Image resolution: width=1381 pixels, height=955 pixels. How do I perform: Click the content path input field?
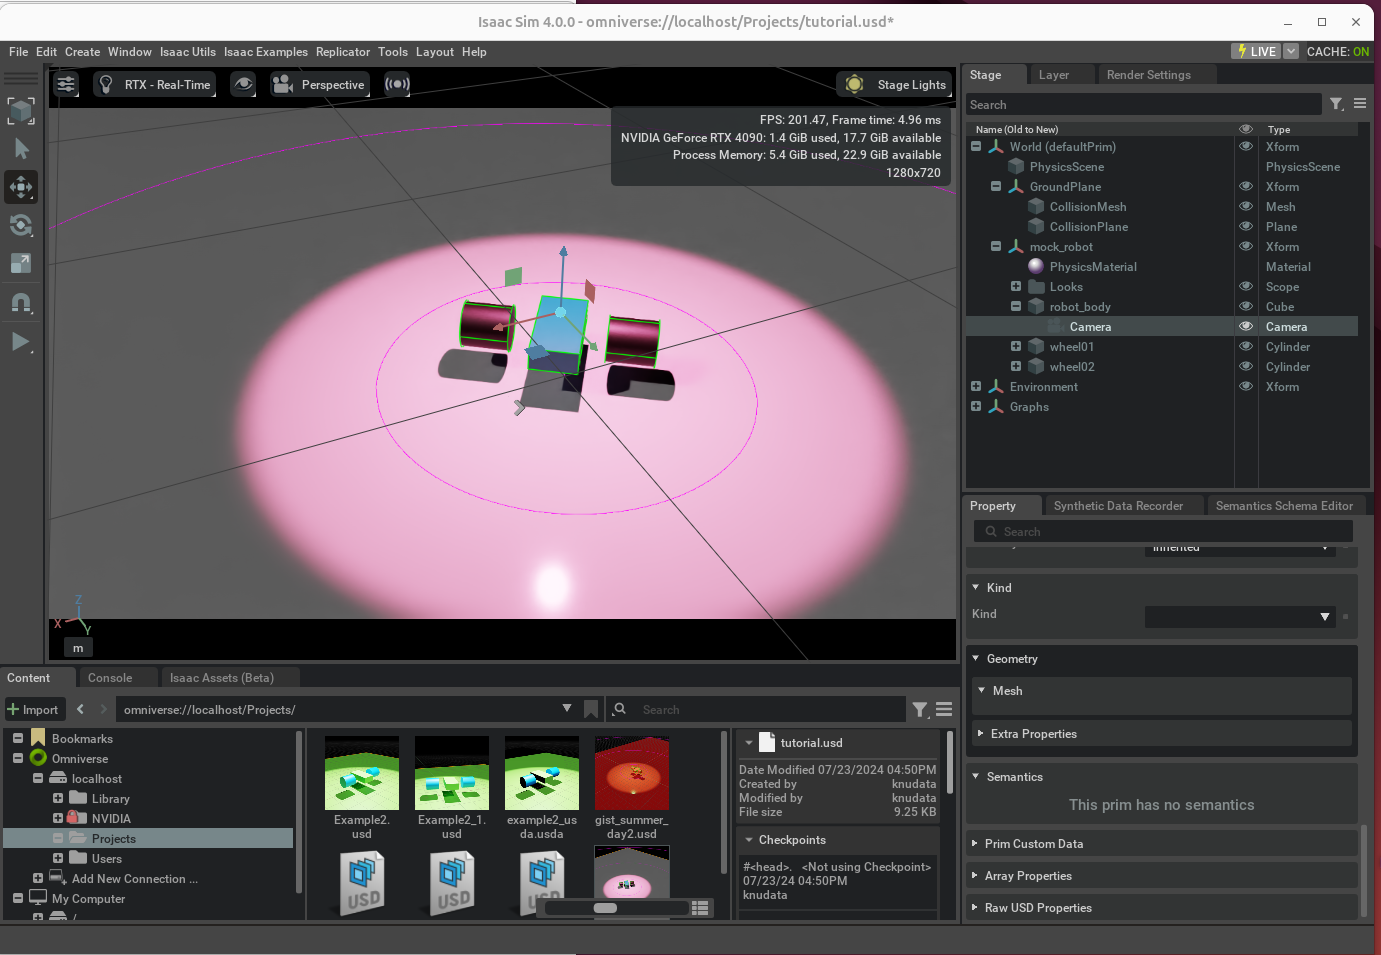(340, 710)
